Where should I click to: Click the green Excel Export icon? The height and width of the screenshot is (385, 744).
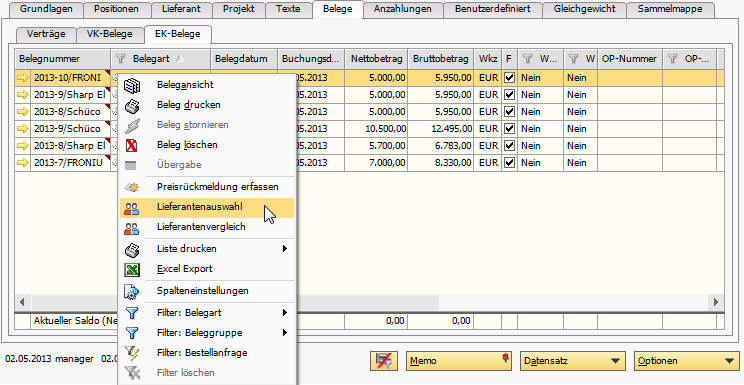click(x=131, y=270)
